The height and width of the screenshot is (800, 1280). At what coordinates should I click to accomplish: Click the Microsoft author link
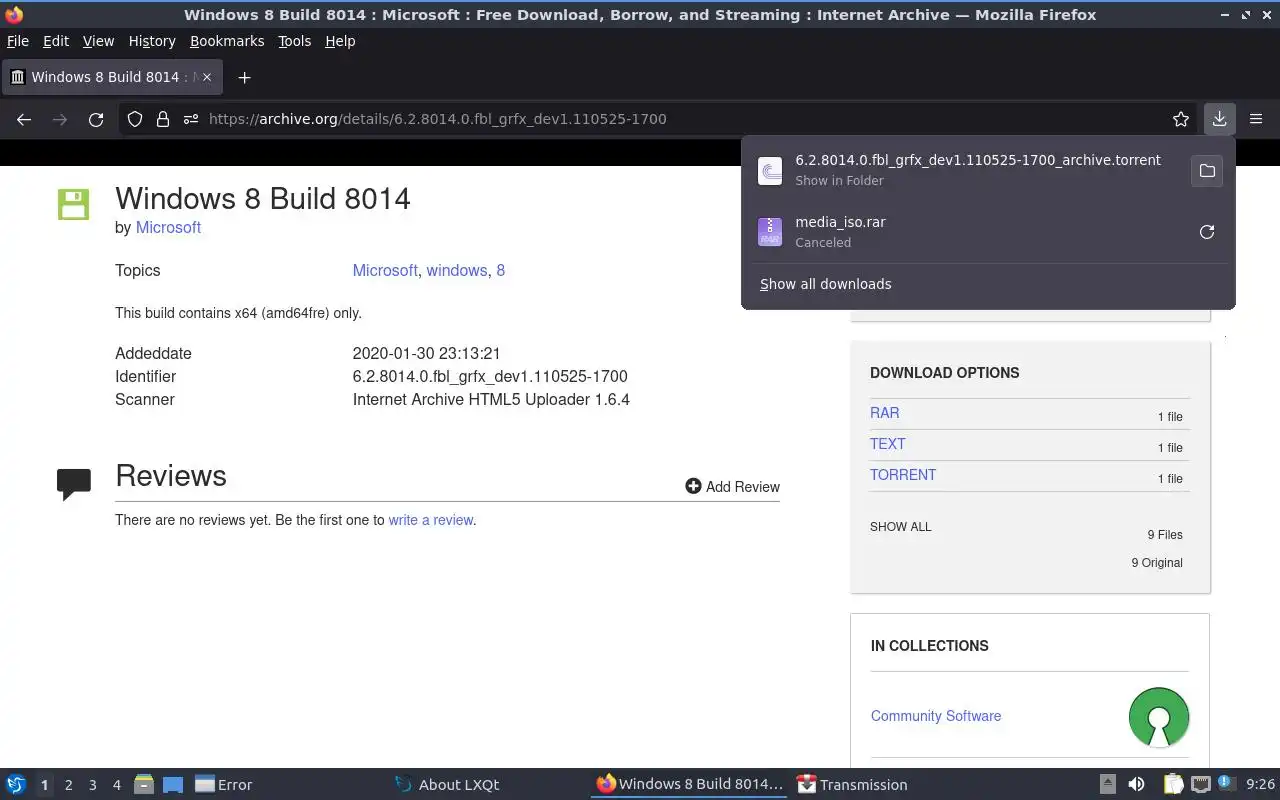(168, 228)
